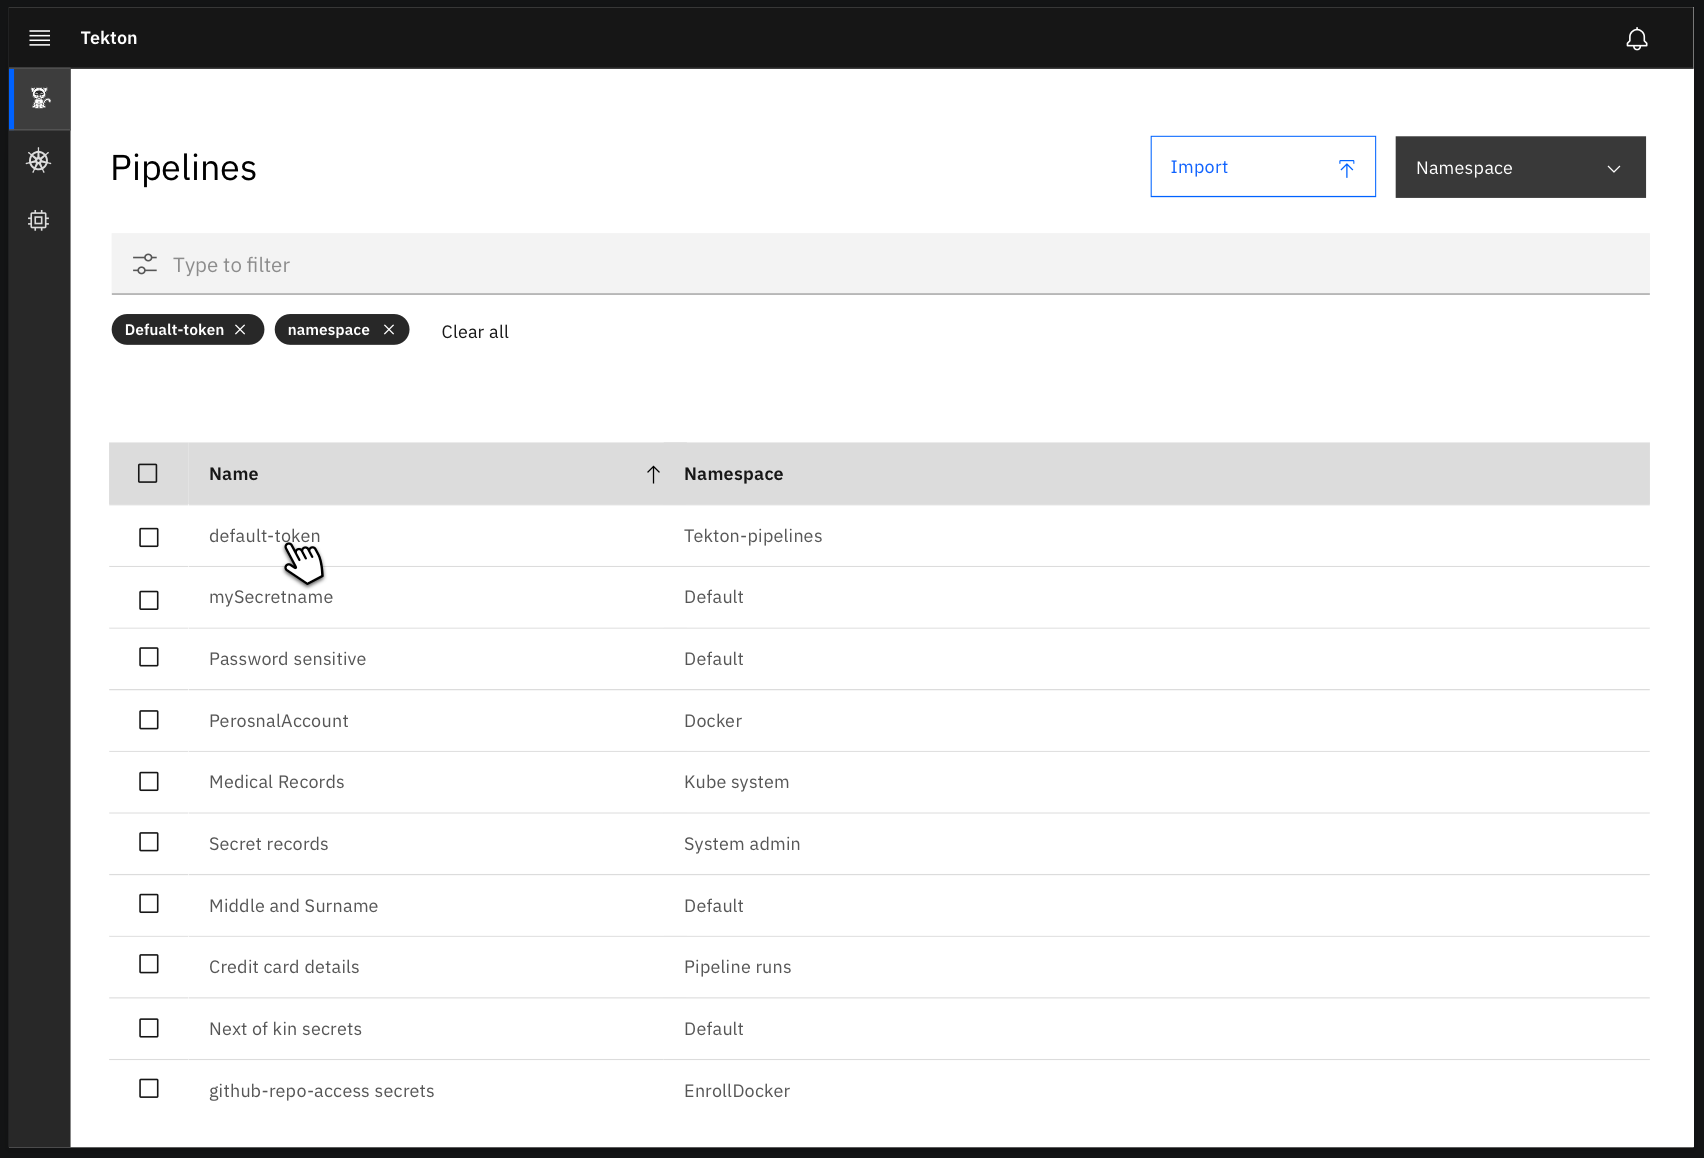Viewport: 1704px width, 1158px height.
Task: Remove the Defualt-token filter tag
Action: (x=240, y=329)
